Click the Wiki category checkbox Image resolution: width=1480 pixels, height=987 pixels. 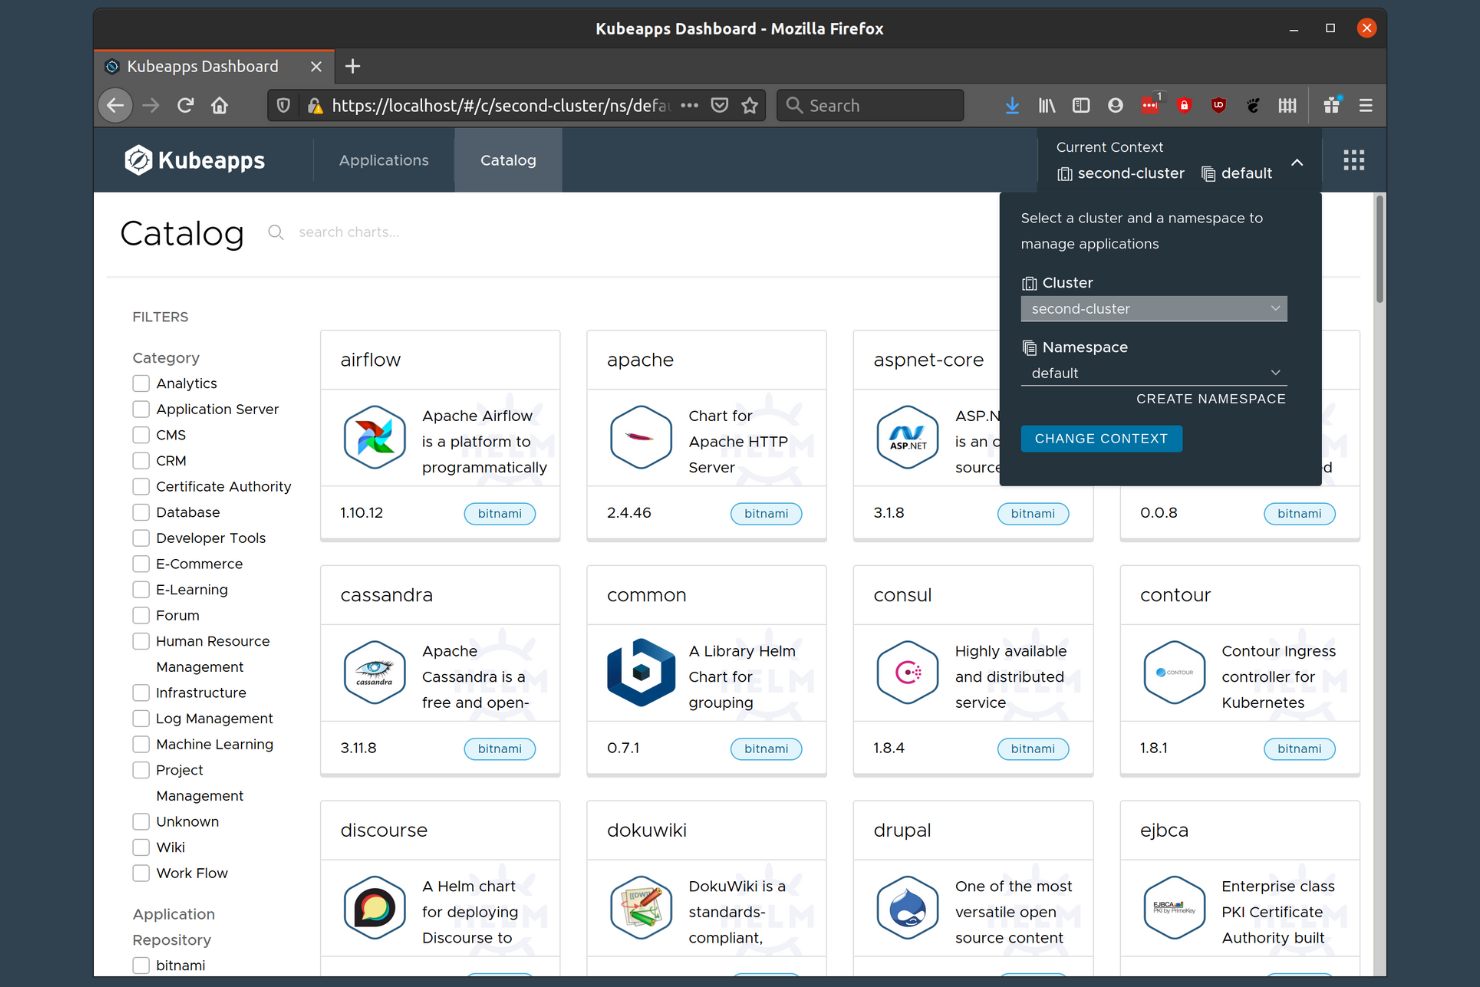click(x=141, y=847)
